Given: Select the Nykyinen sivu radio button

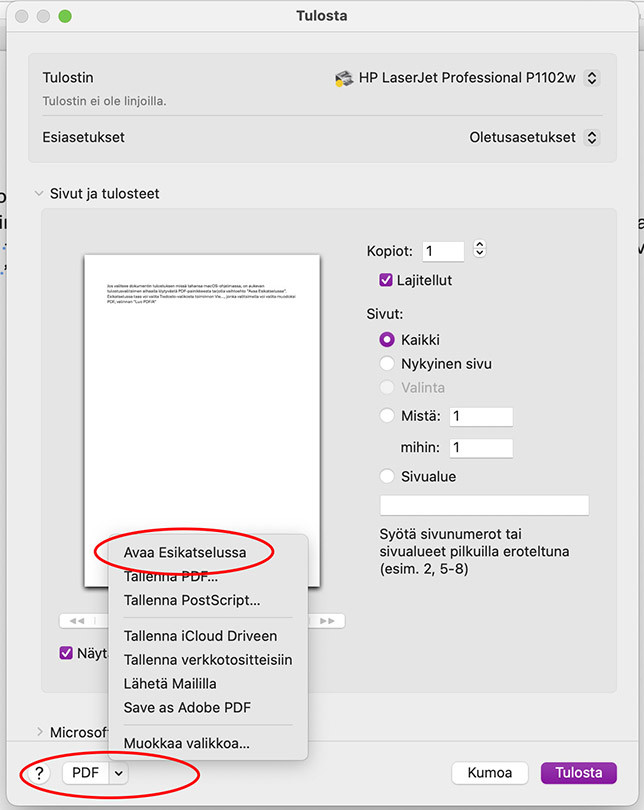Looking at the screenshot, I should pos(387,364).
